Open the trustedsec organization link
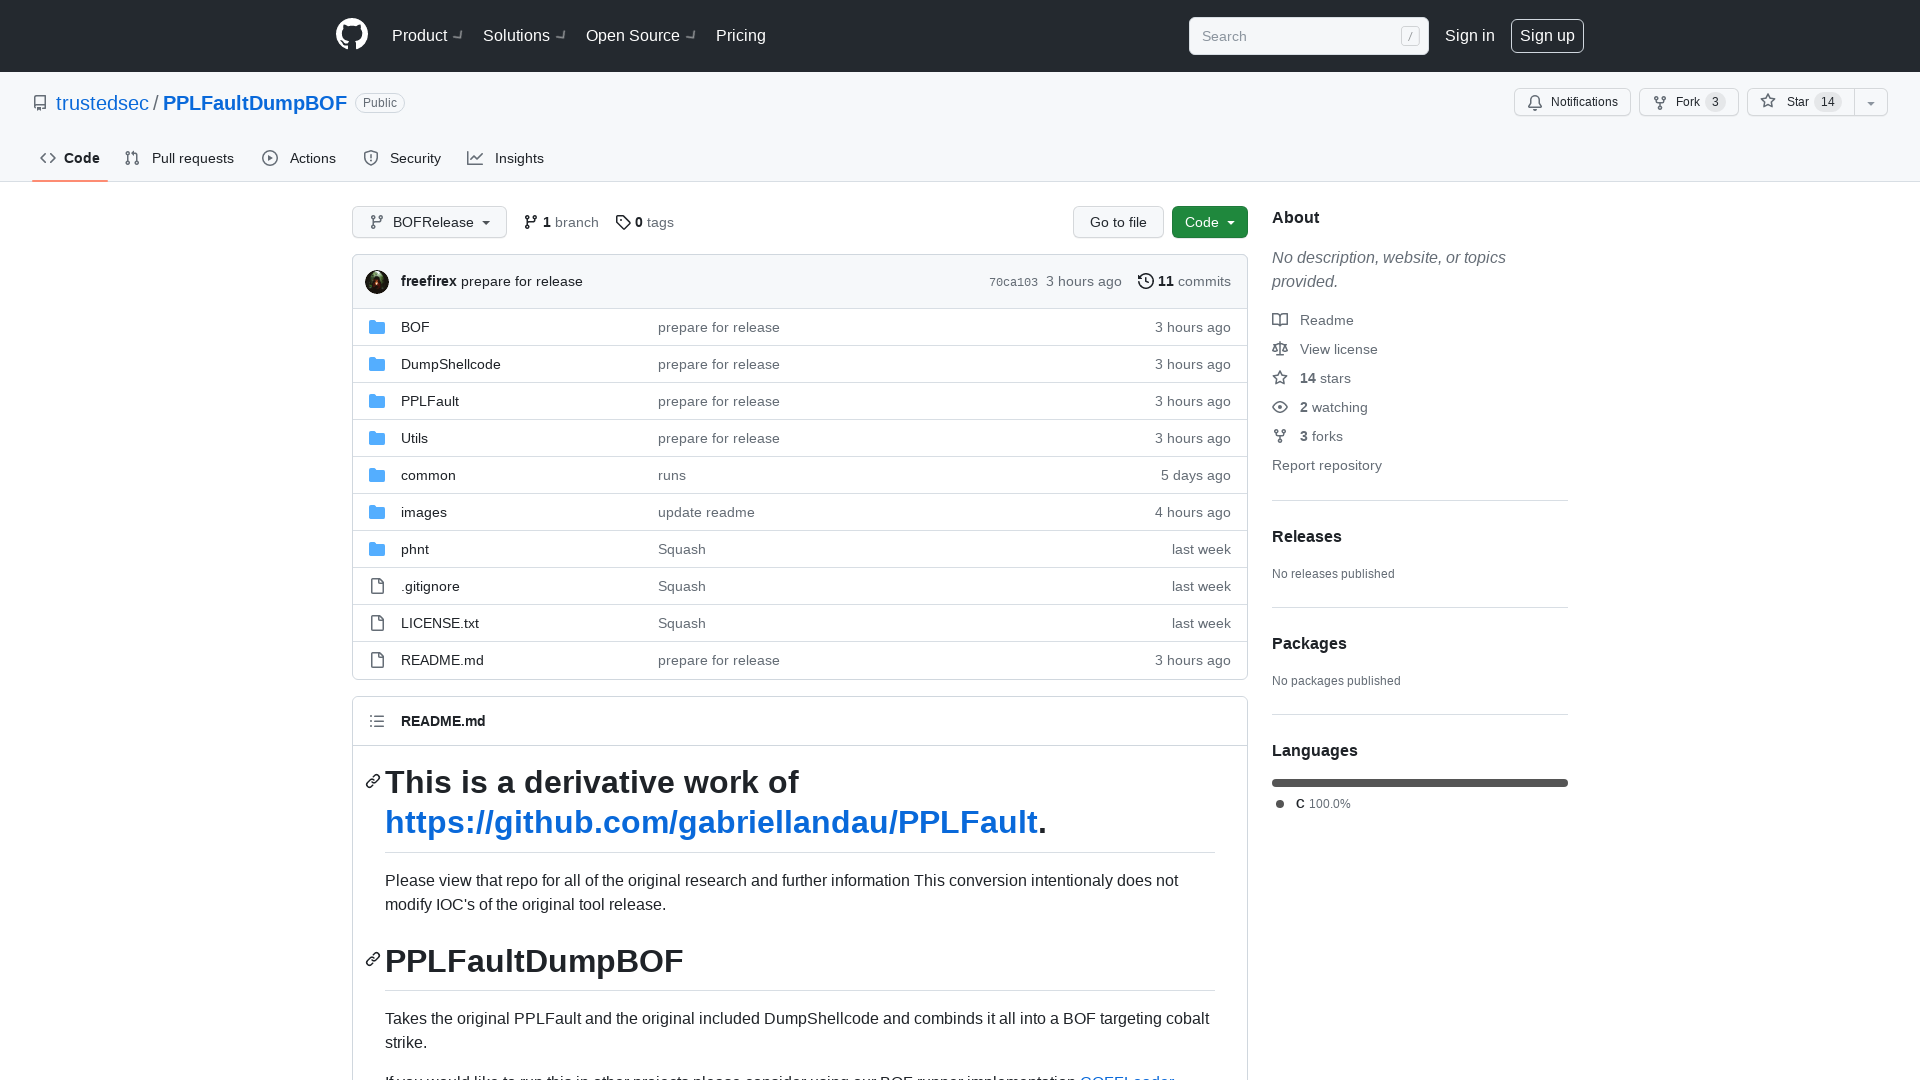The width and height of the screenshot is (1920, 1080). click(x=102, y=103)
